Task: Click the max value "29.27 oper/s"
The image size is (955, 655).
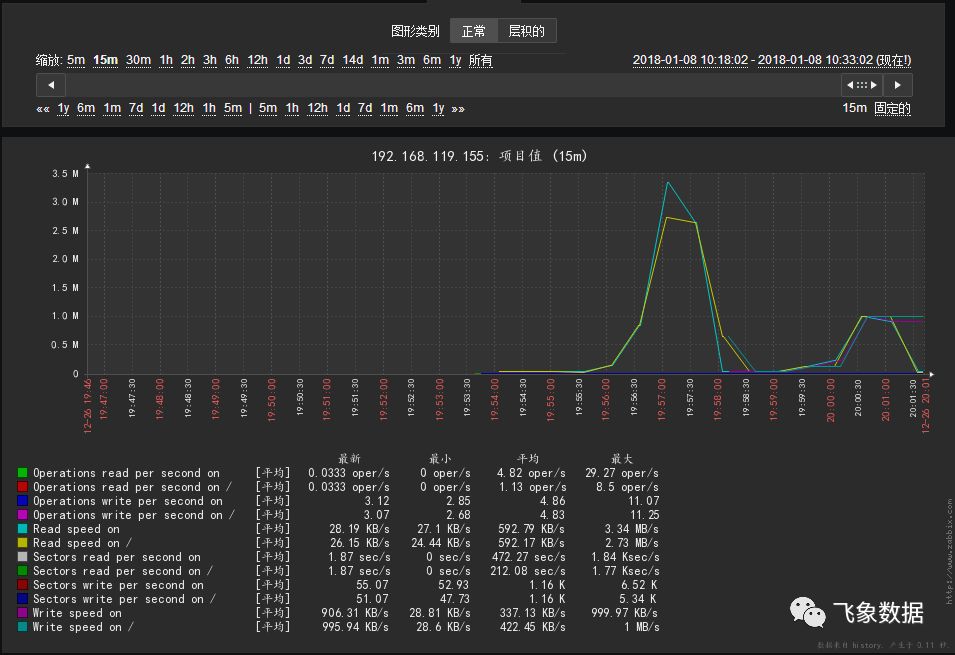Action: [x=622, y=473]
